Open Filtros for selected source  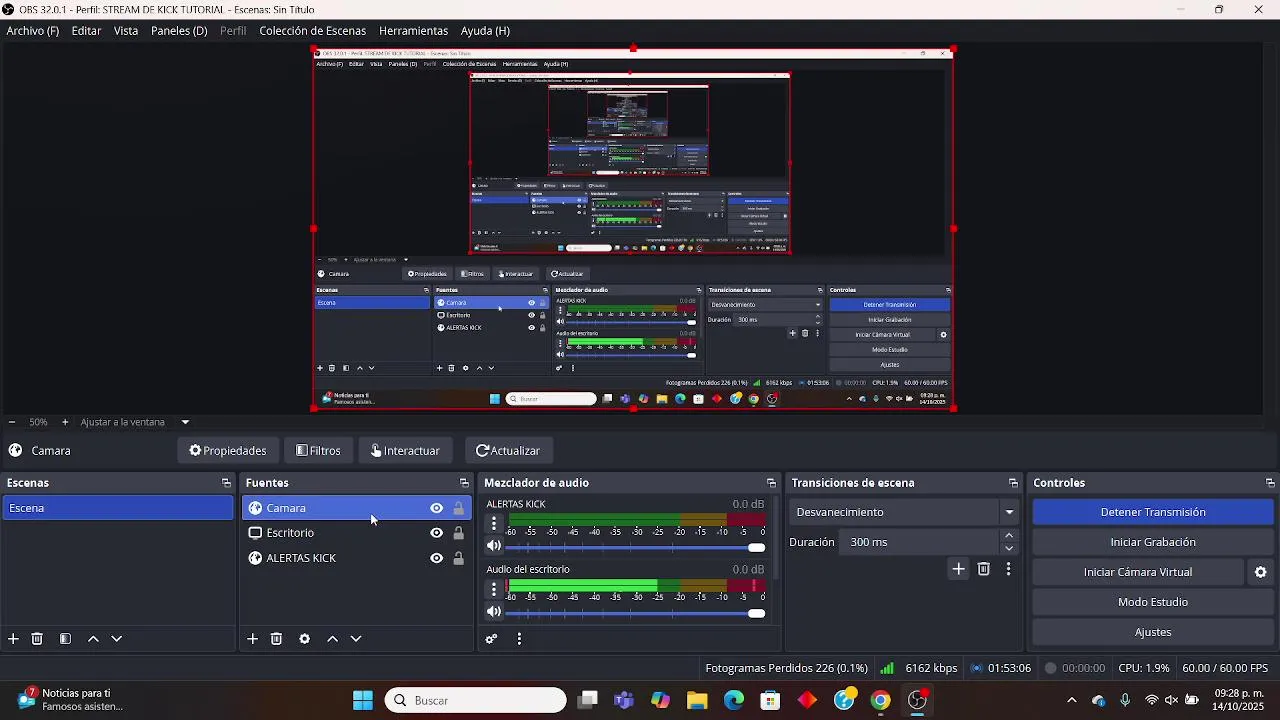[318, 451]
